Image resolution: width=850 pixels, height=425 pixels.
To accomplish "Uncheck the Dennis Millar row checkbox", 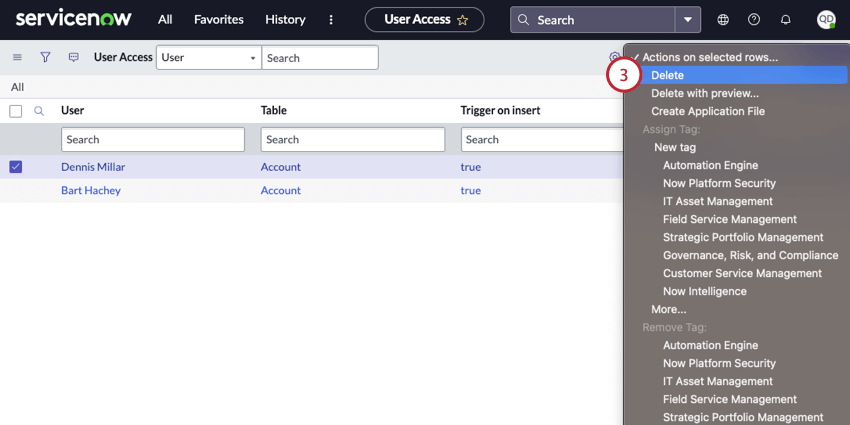I will [16, 167].
